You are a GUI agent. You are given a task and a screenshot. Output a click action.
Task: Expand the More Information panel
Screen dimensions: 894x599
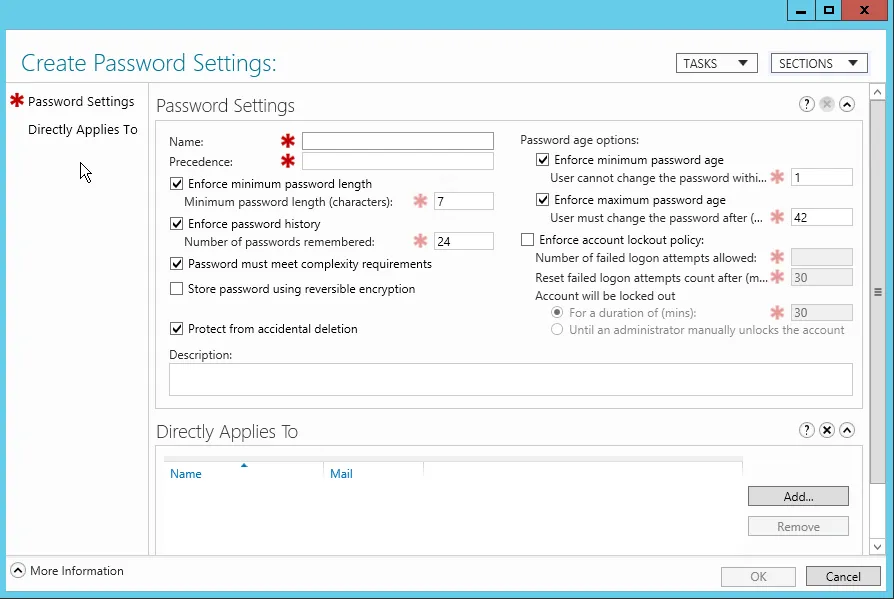coord(18,571)
